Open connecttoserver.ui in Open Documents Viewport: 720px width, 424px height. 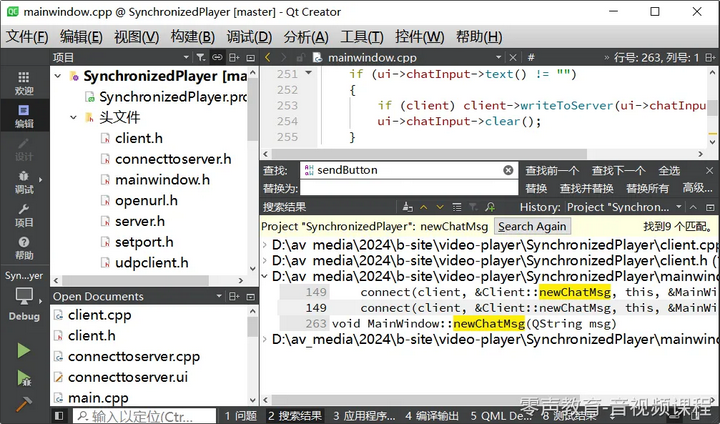point(128,377)
